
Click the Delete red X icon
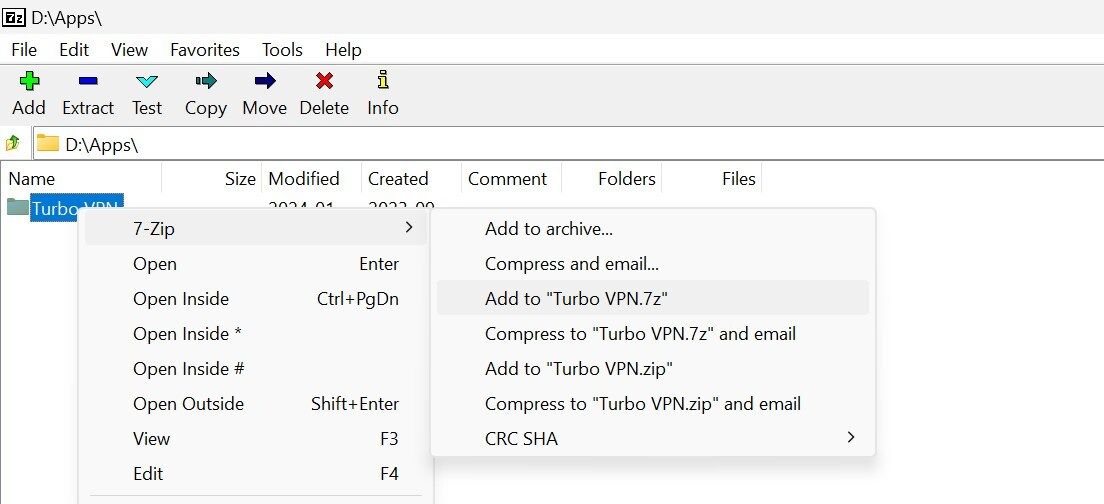(325, 81)
